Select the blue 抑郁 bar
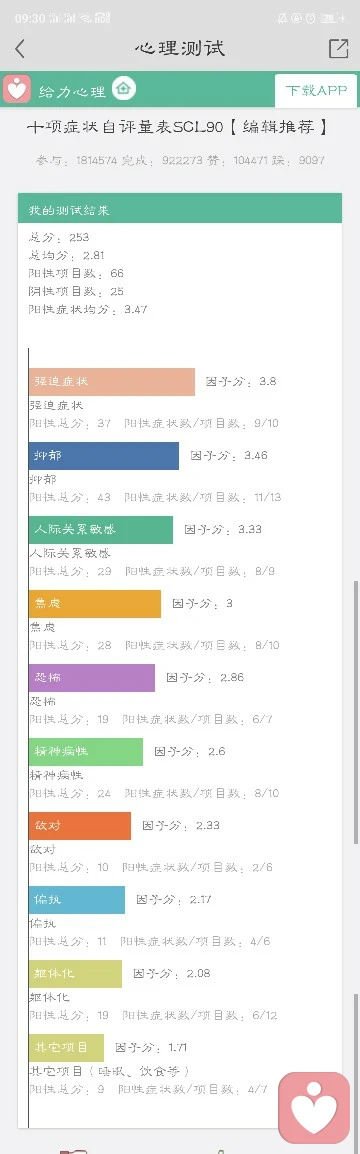The height and width of the screenshot is (1154, 360). click(x=104, y=456)
